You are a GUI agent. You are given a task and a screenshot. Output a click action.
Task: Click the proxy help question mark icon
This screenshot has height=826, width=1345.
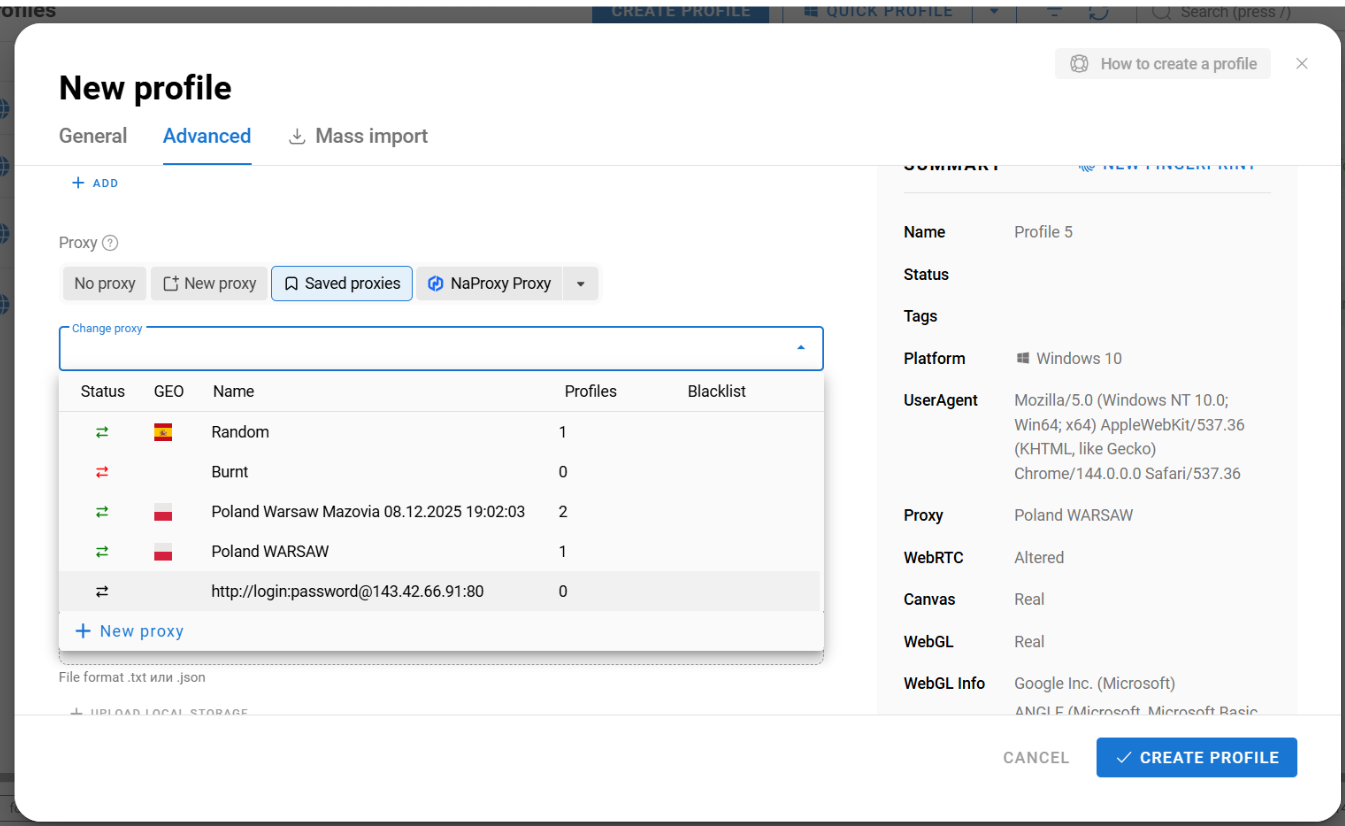[x=110, y=243]
